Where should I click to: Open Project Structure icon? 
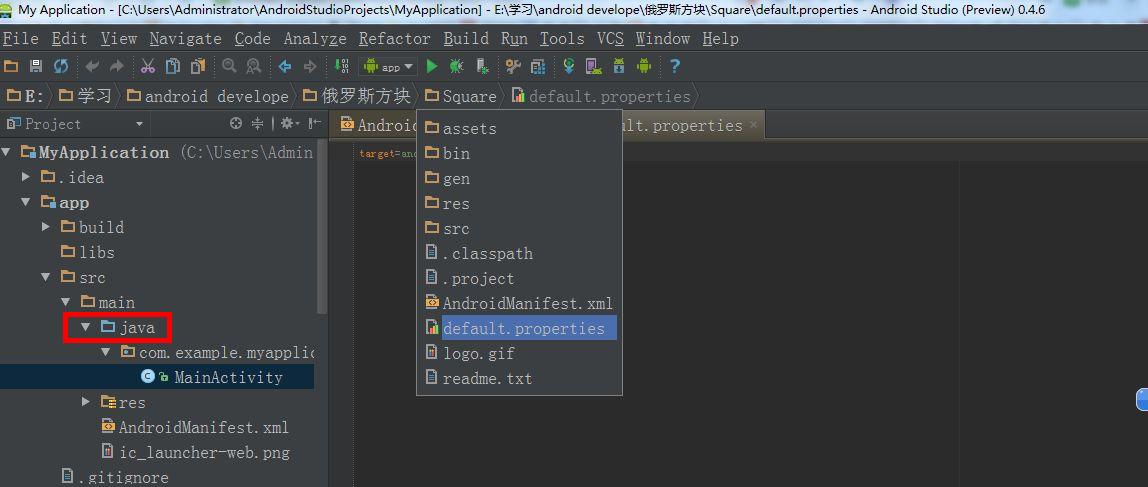(538, 67)
